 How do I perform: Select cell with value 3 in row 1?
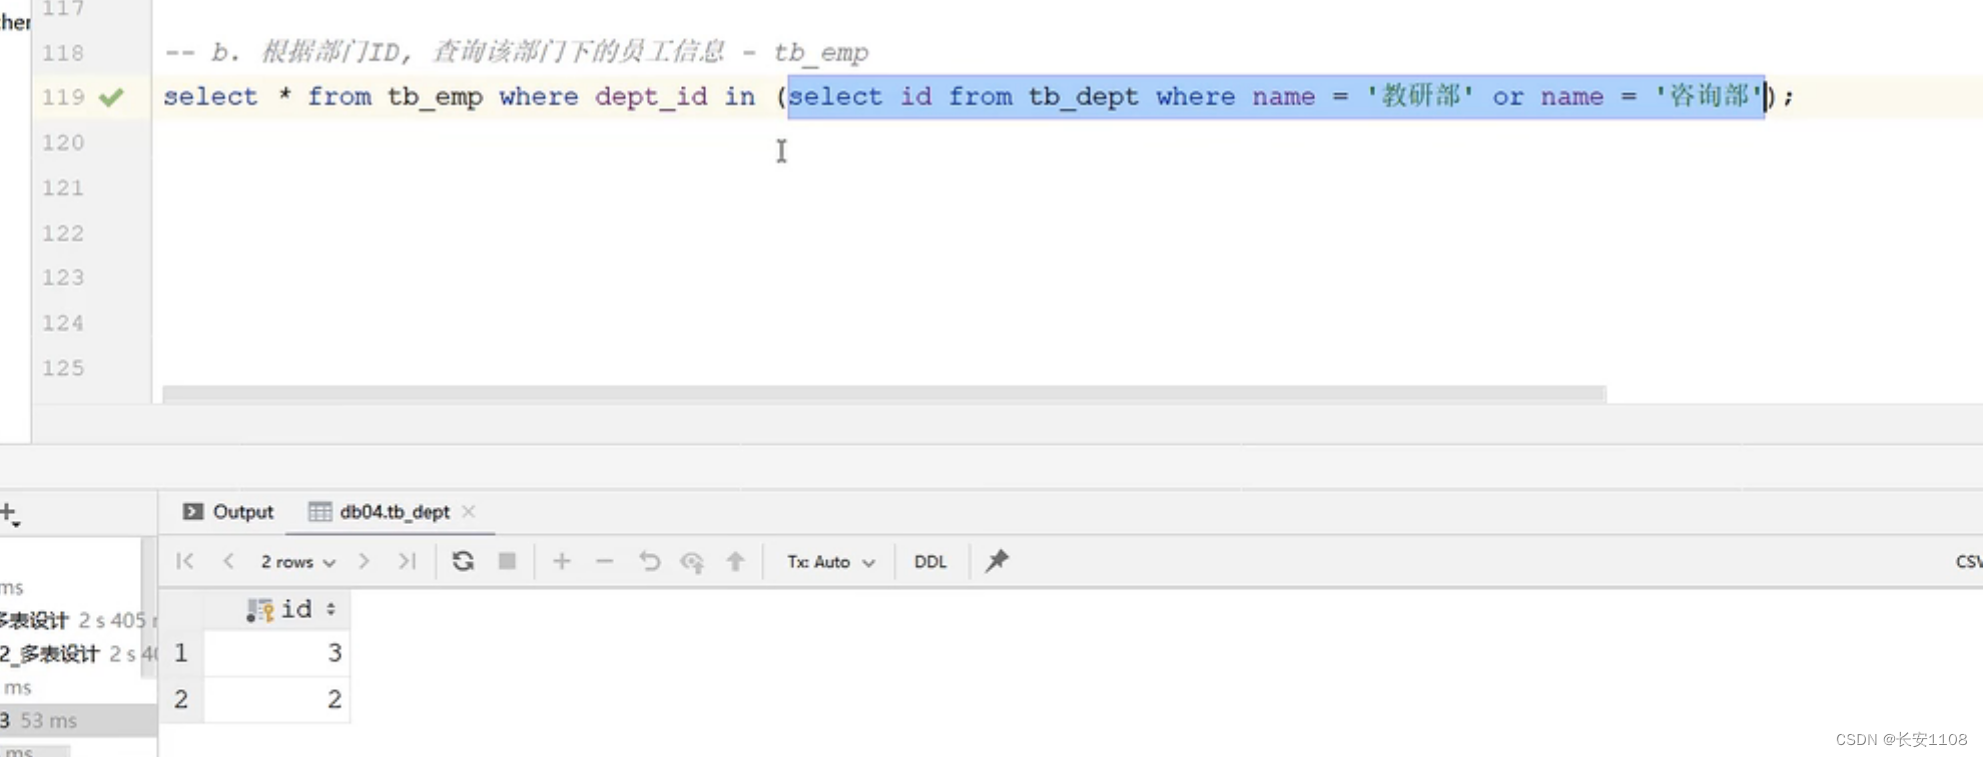(277, 653)
